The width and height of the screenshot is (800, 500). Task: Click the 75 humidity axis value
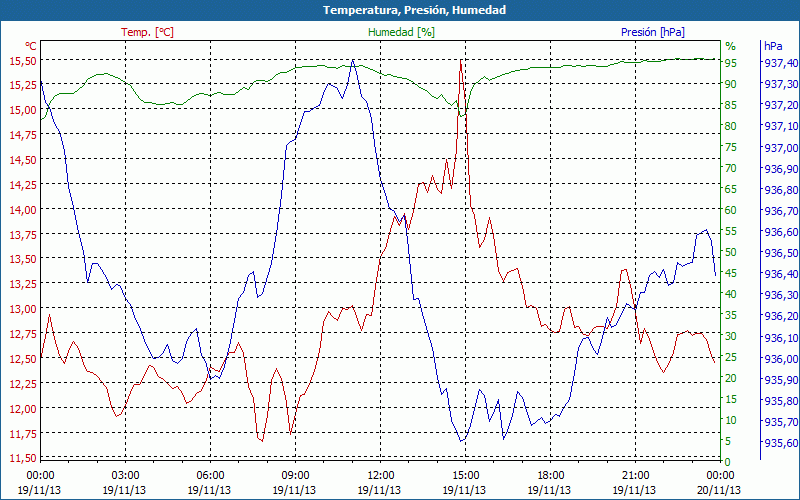point(731,147)
